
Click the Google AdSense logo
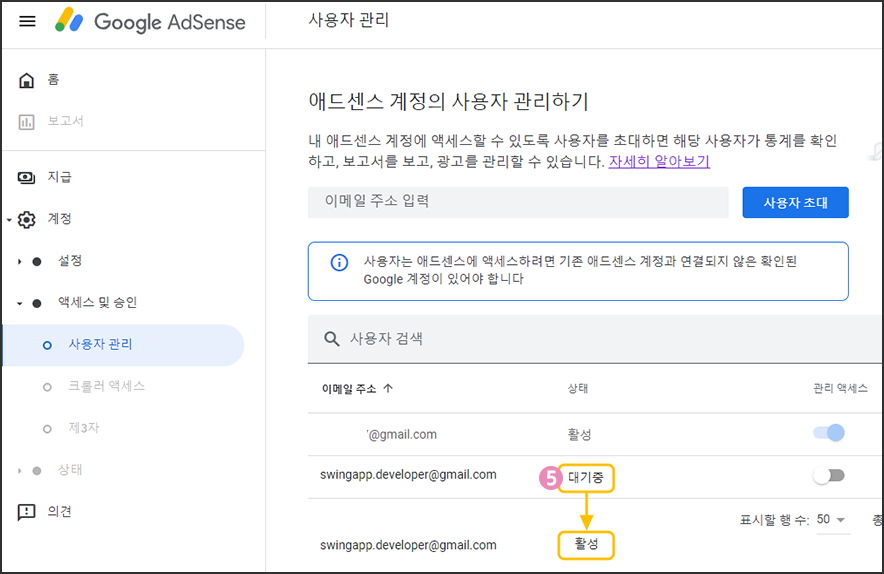point(150,21)
